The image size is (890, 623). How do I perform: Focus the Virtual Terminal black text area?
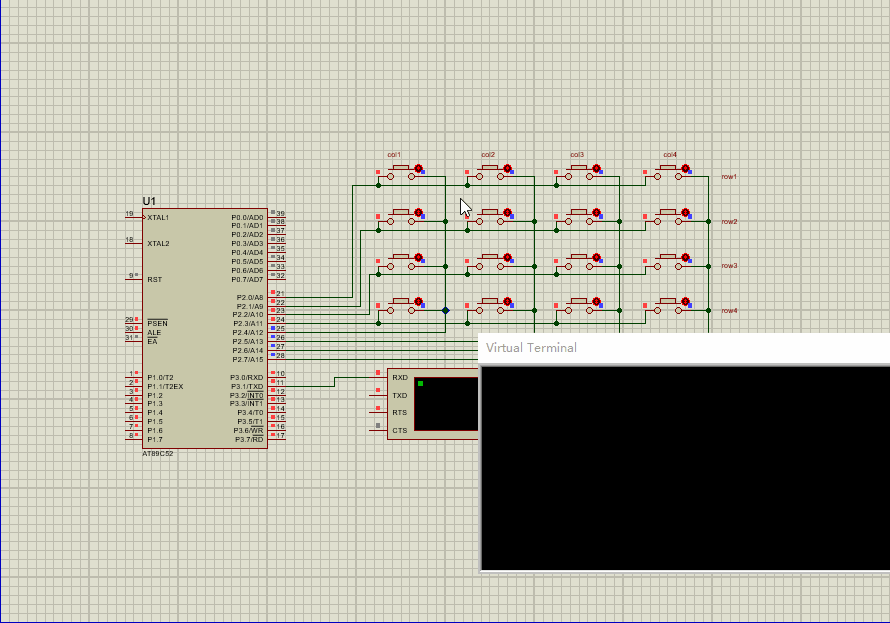[x=685, y=468]
